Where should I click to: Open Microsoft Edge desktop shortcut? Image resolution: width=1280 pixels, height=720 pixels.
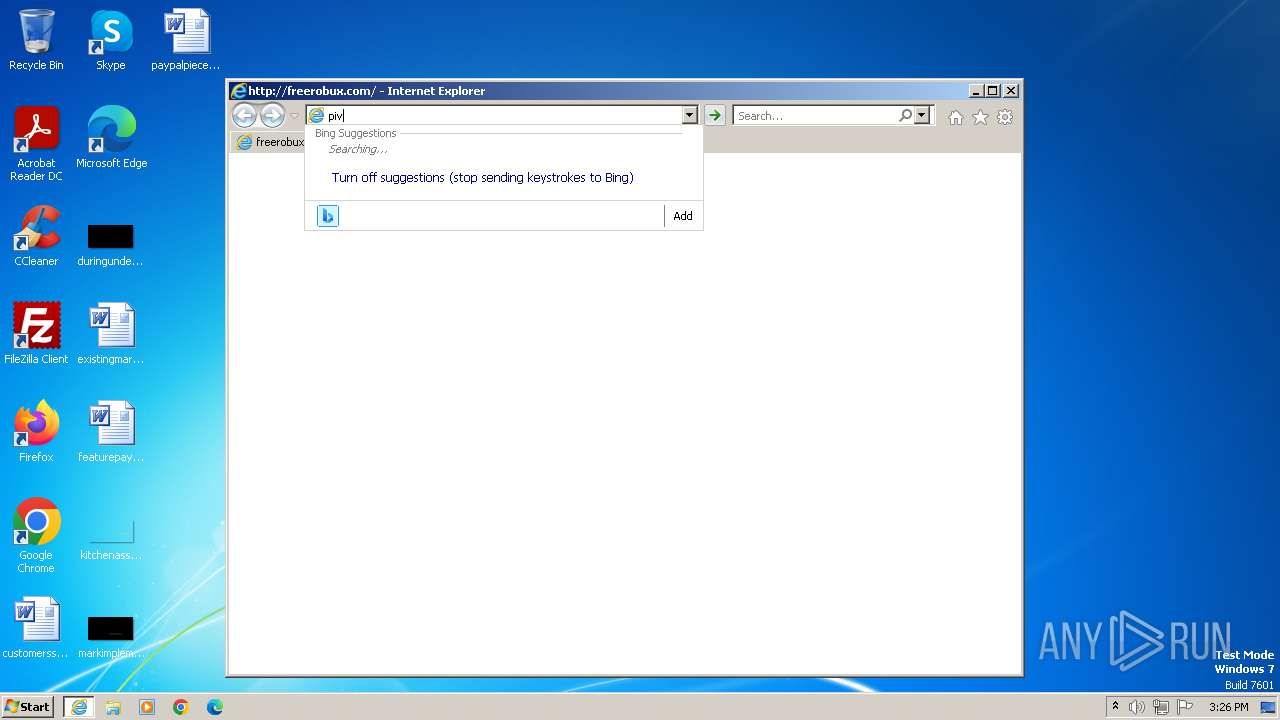tap(111, 138)
